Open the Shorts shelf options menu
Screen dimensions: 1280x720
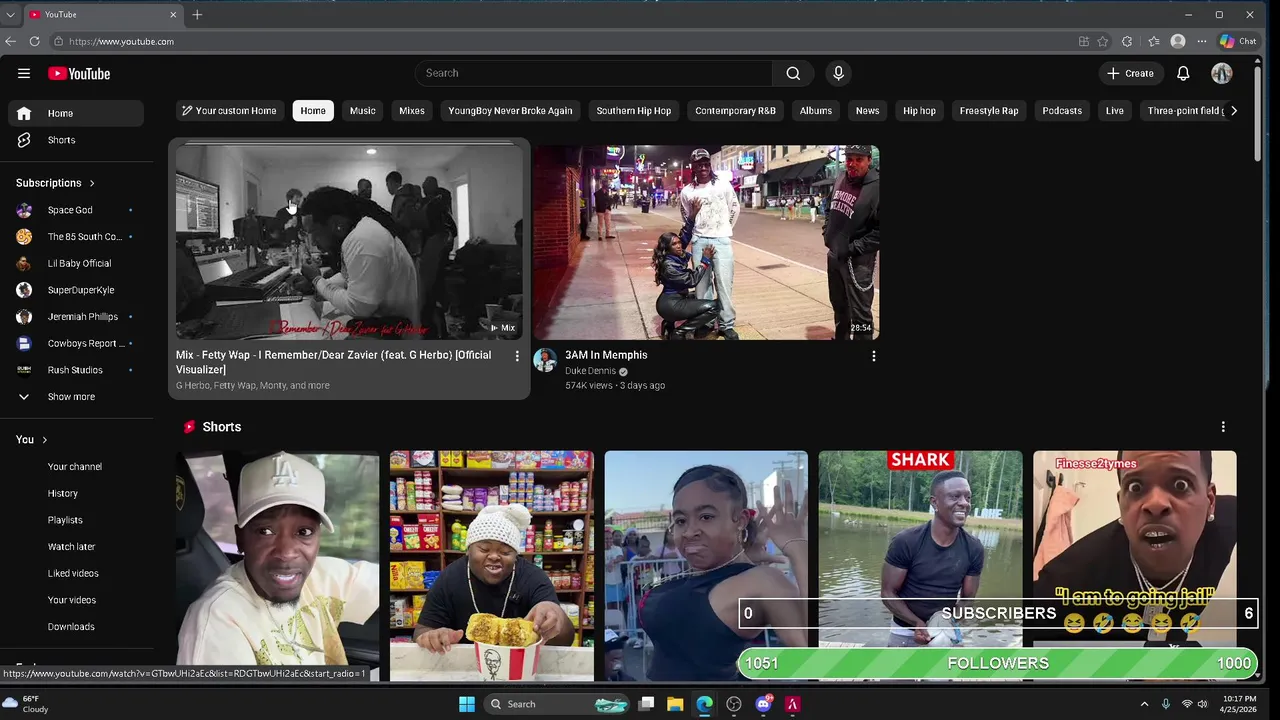coord(1223,427)
